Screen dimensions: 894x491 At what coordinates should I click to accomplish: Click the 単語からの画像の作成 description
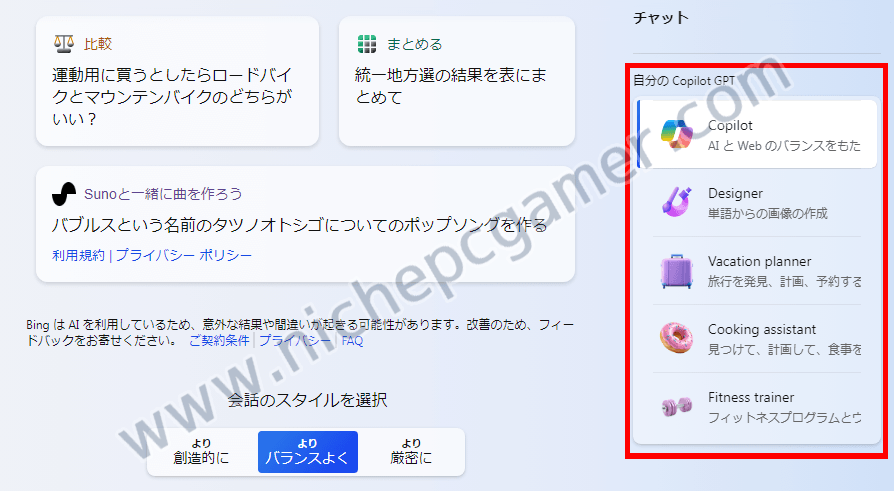coord(767,213)
